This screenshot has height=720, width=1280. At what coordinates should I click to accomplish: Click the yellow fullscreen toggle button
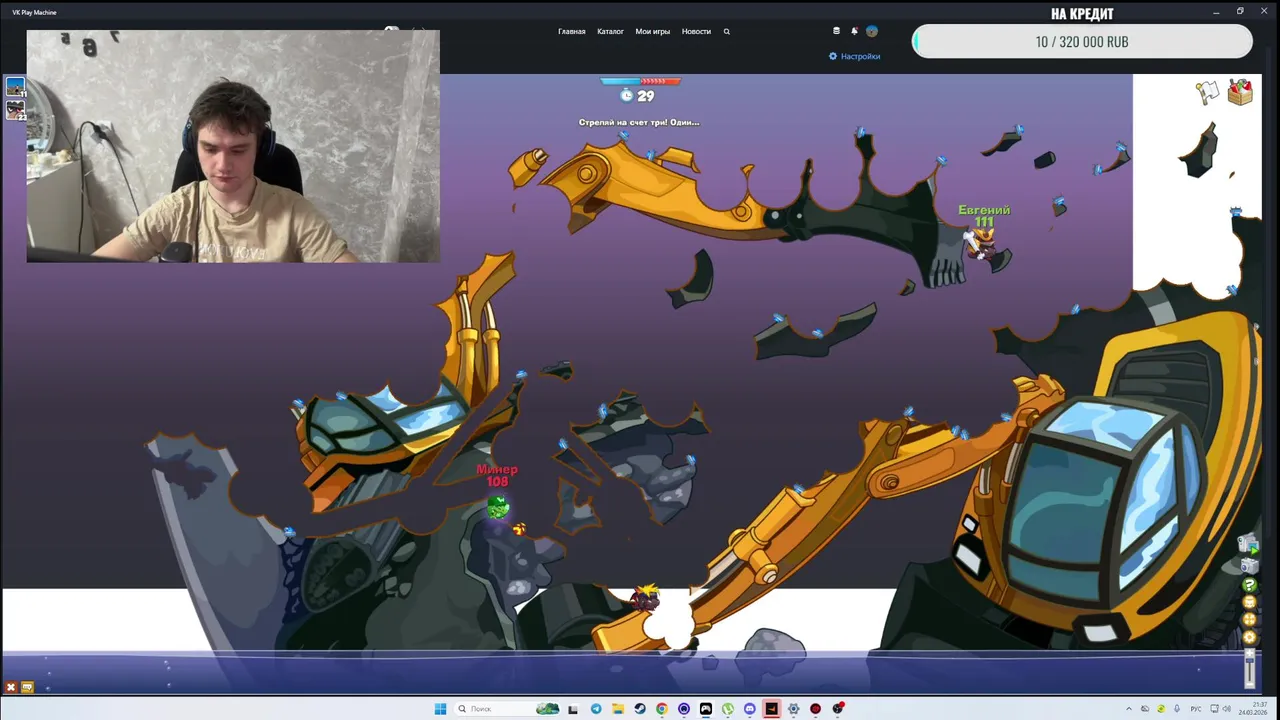(x=1249, y=619)
